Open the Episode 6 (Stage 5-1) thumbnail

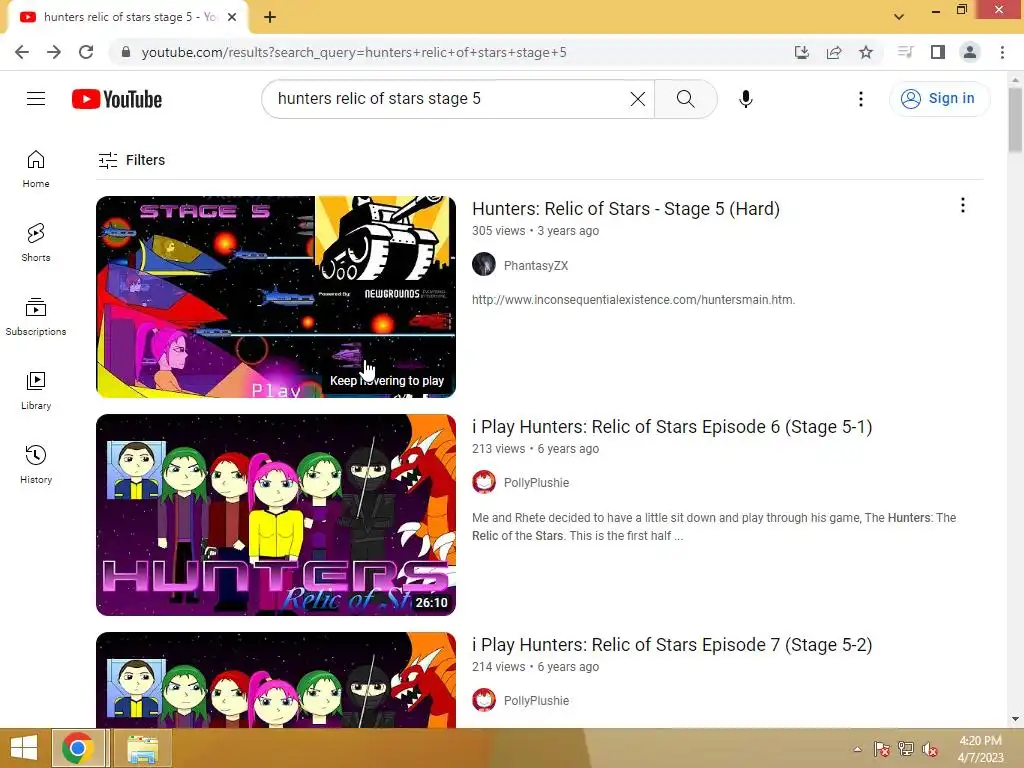(x=276, y=515)
